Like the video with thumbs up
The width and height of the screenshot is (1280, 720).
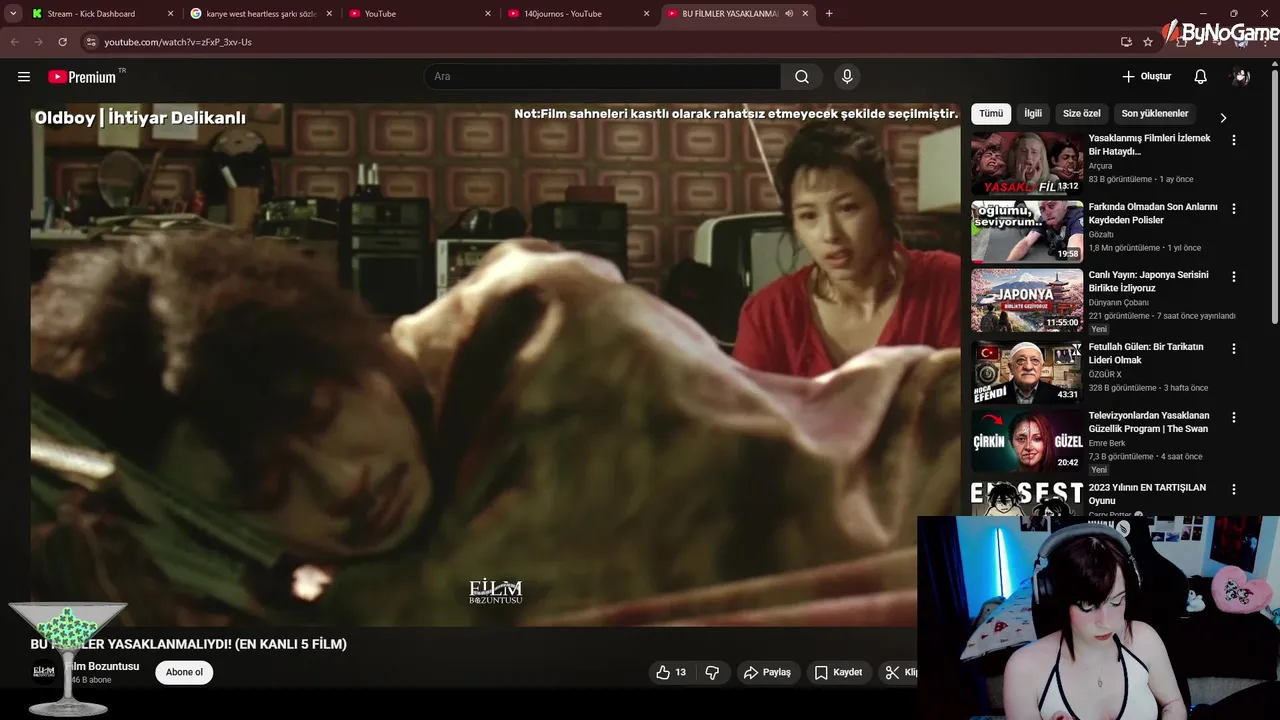tap(671, 672)
